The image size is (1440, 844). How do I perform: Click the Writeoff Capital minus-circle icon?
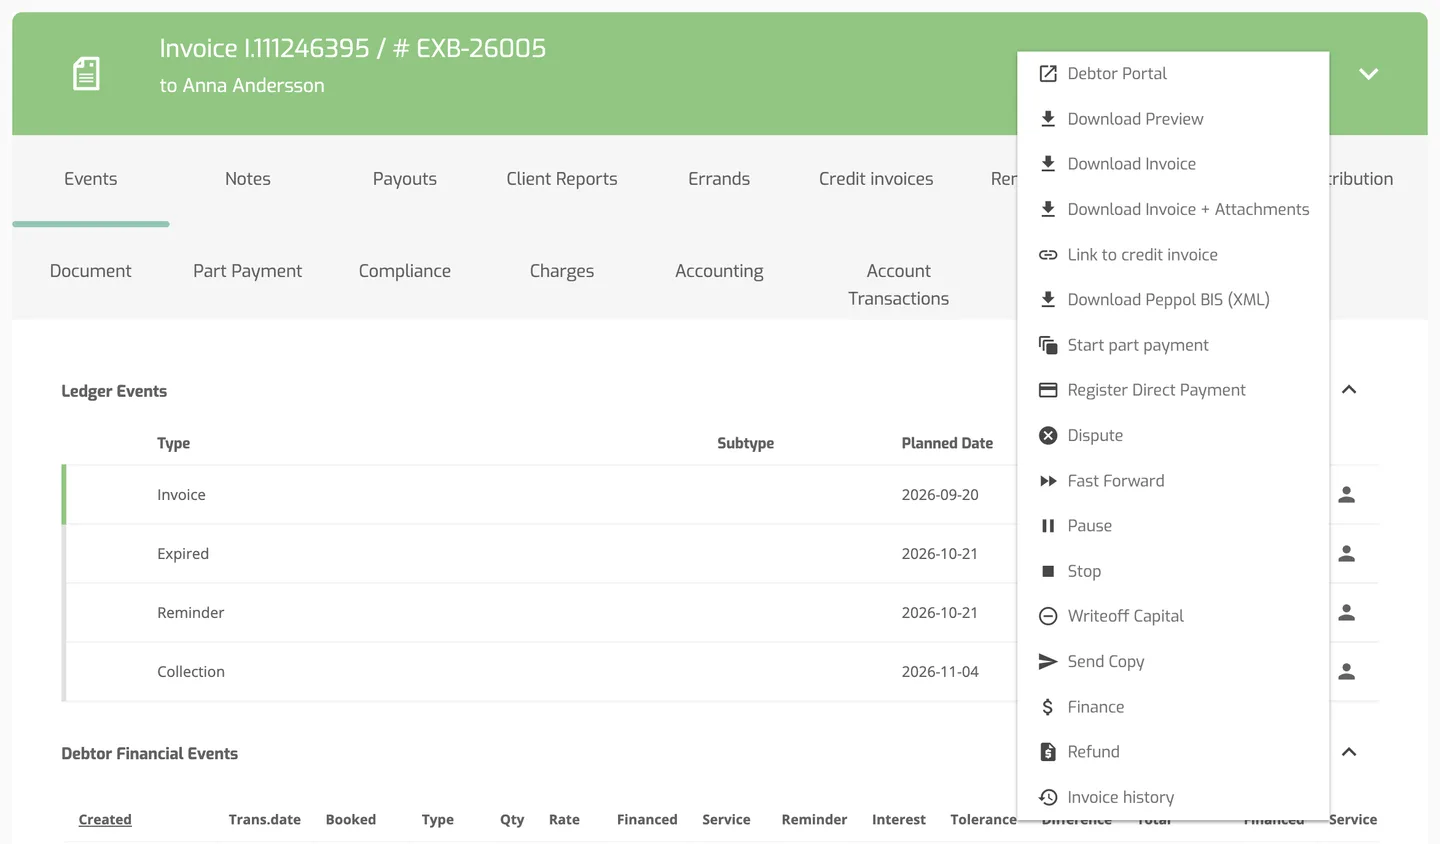1048,616
